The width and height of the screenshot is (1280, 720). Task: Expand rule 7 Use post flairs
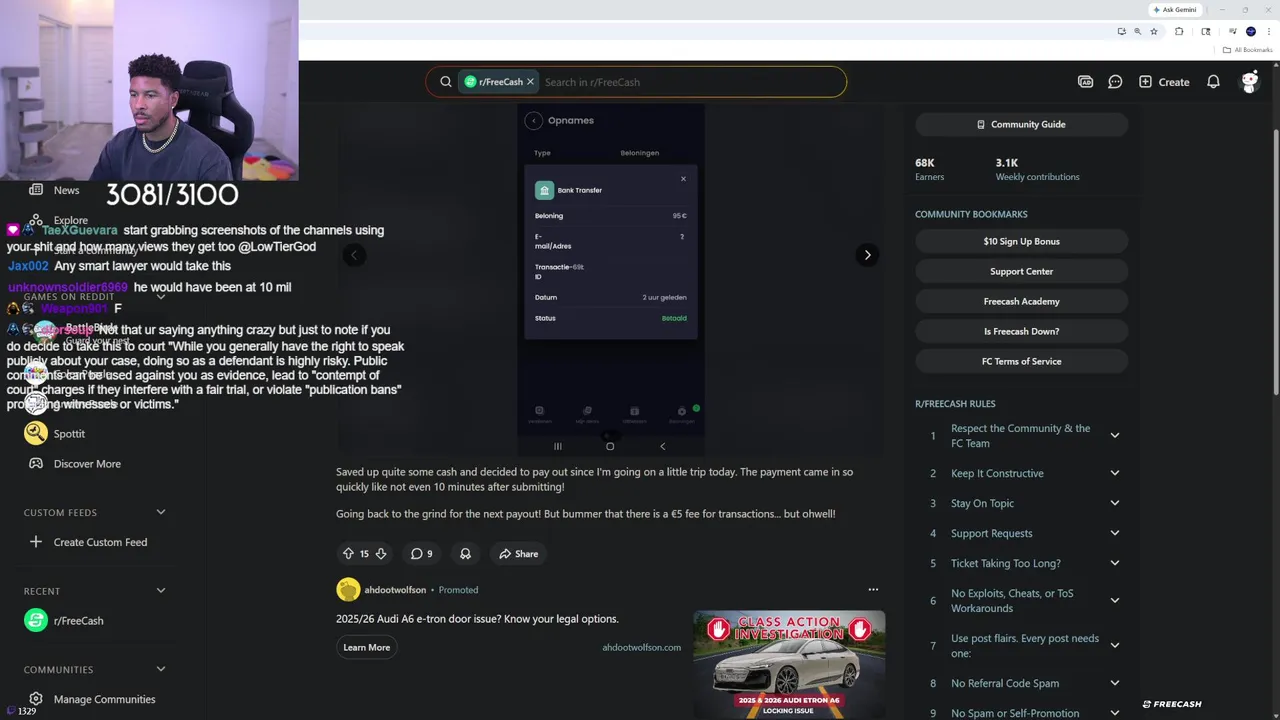pos(1115,646)
